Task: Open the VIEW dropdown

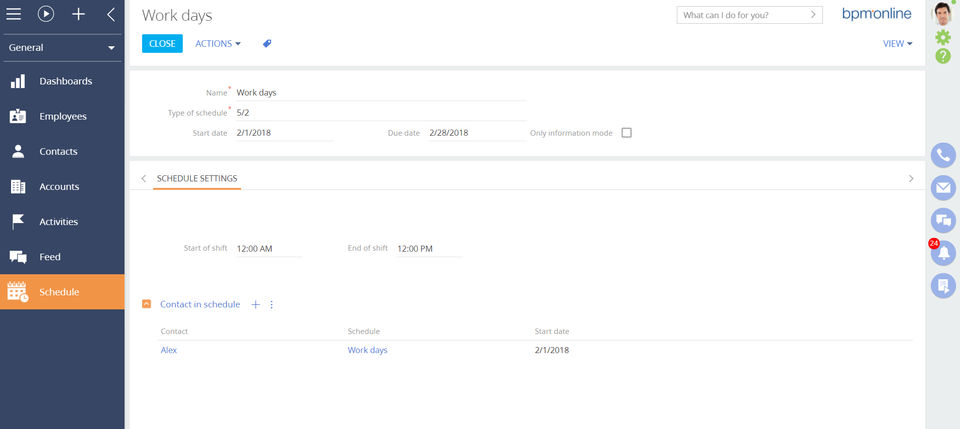Action: pos(898,43)
